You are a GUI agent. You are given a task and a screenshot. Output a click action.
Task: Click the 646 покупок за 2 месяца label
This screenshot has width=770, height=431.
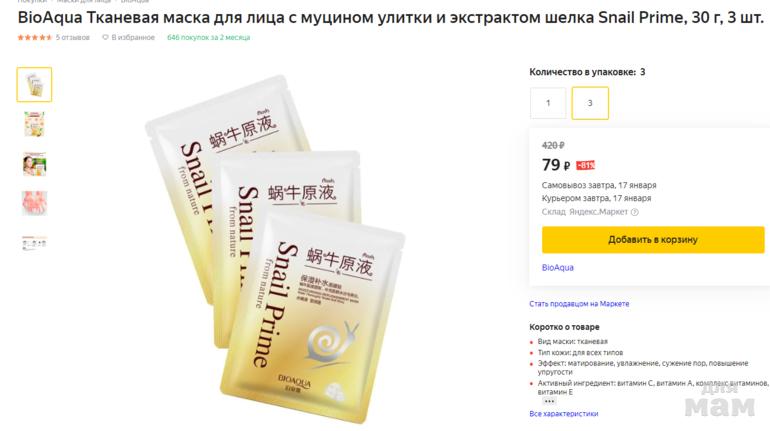pos(209,37)
